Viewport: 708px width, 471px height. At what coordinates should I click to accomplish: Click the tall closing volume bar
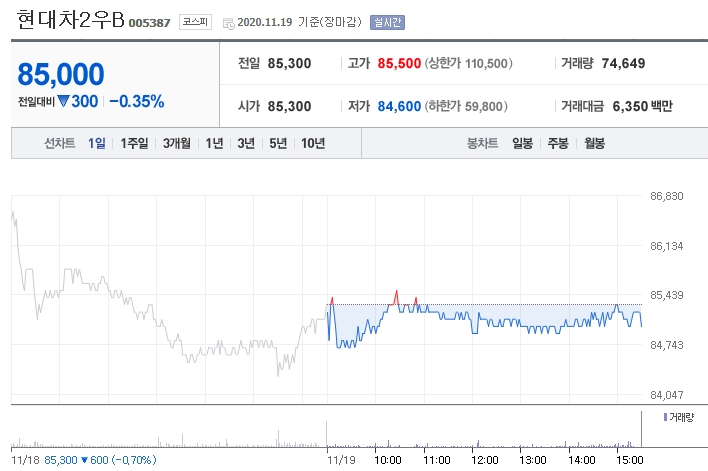point(641,429)
